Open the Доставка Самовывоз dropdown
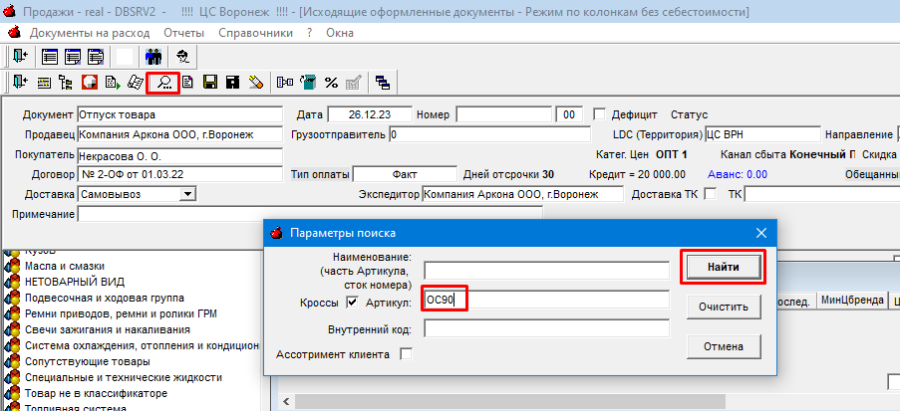This screenshot has width=900, height=411. (x=187, y=194)
